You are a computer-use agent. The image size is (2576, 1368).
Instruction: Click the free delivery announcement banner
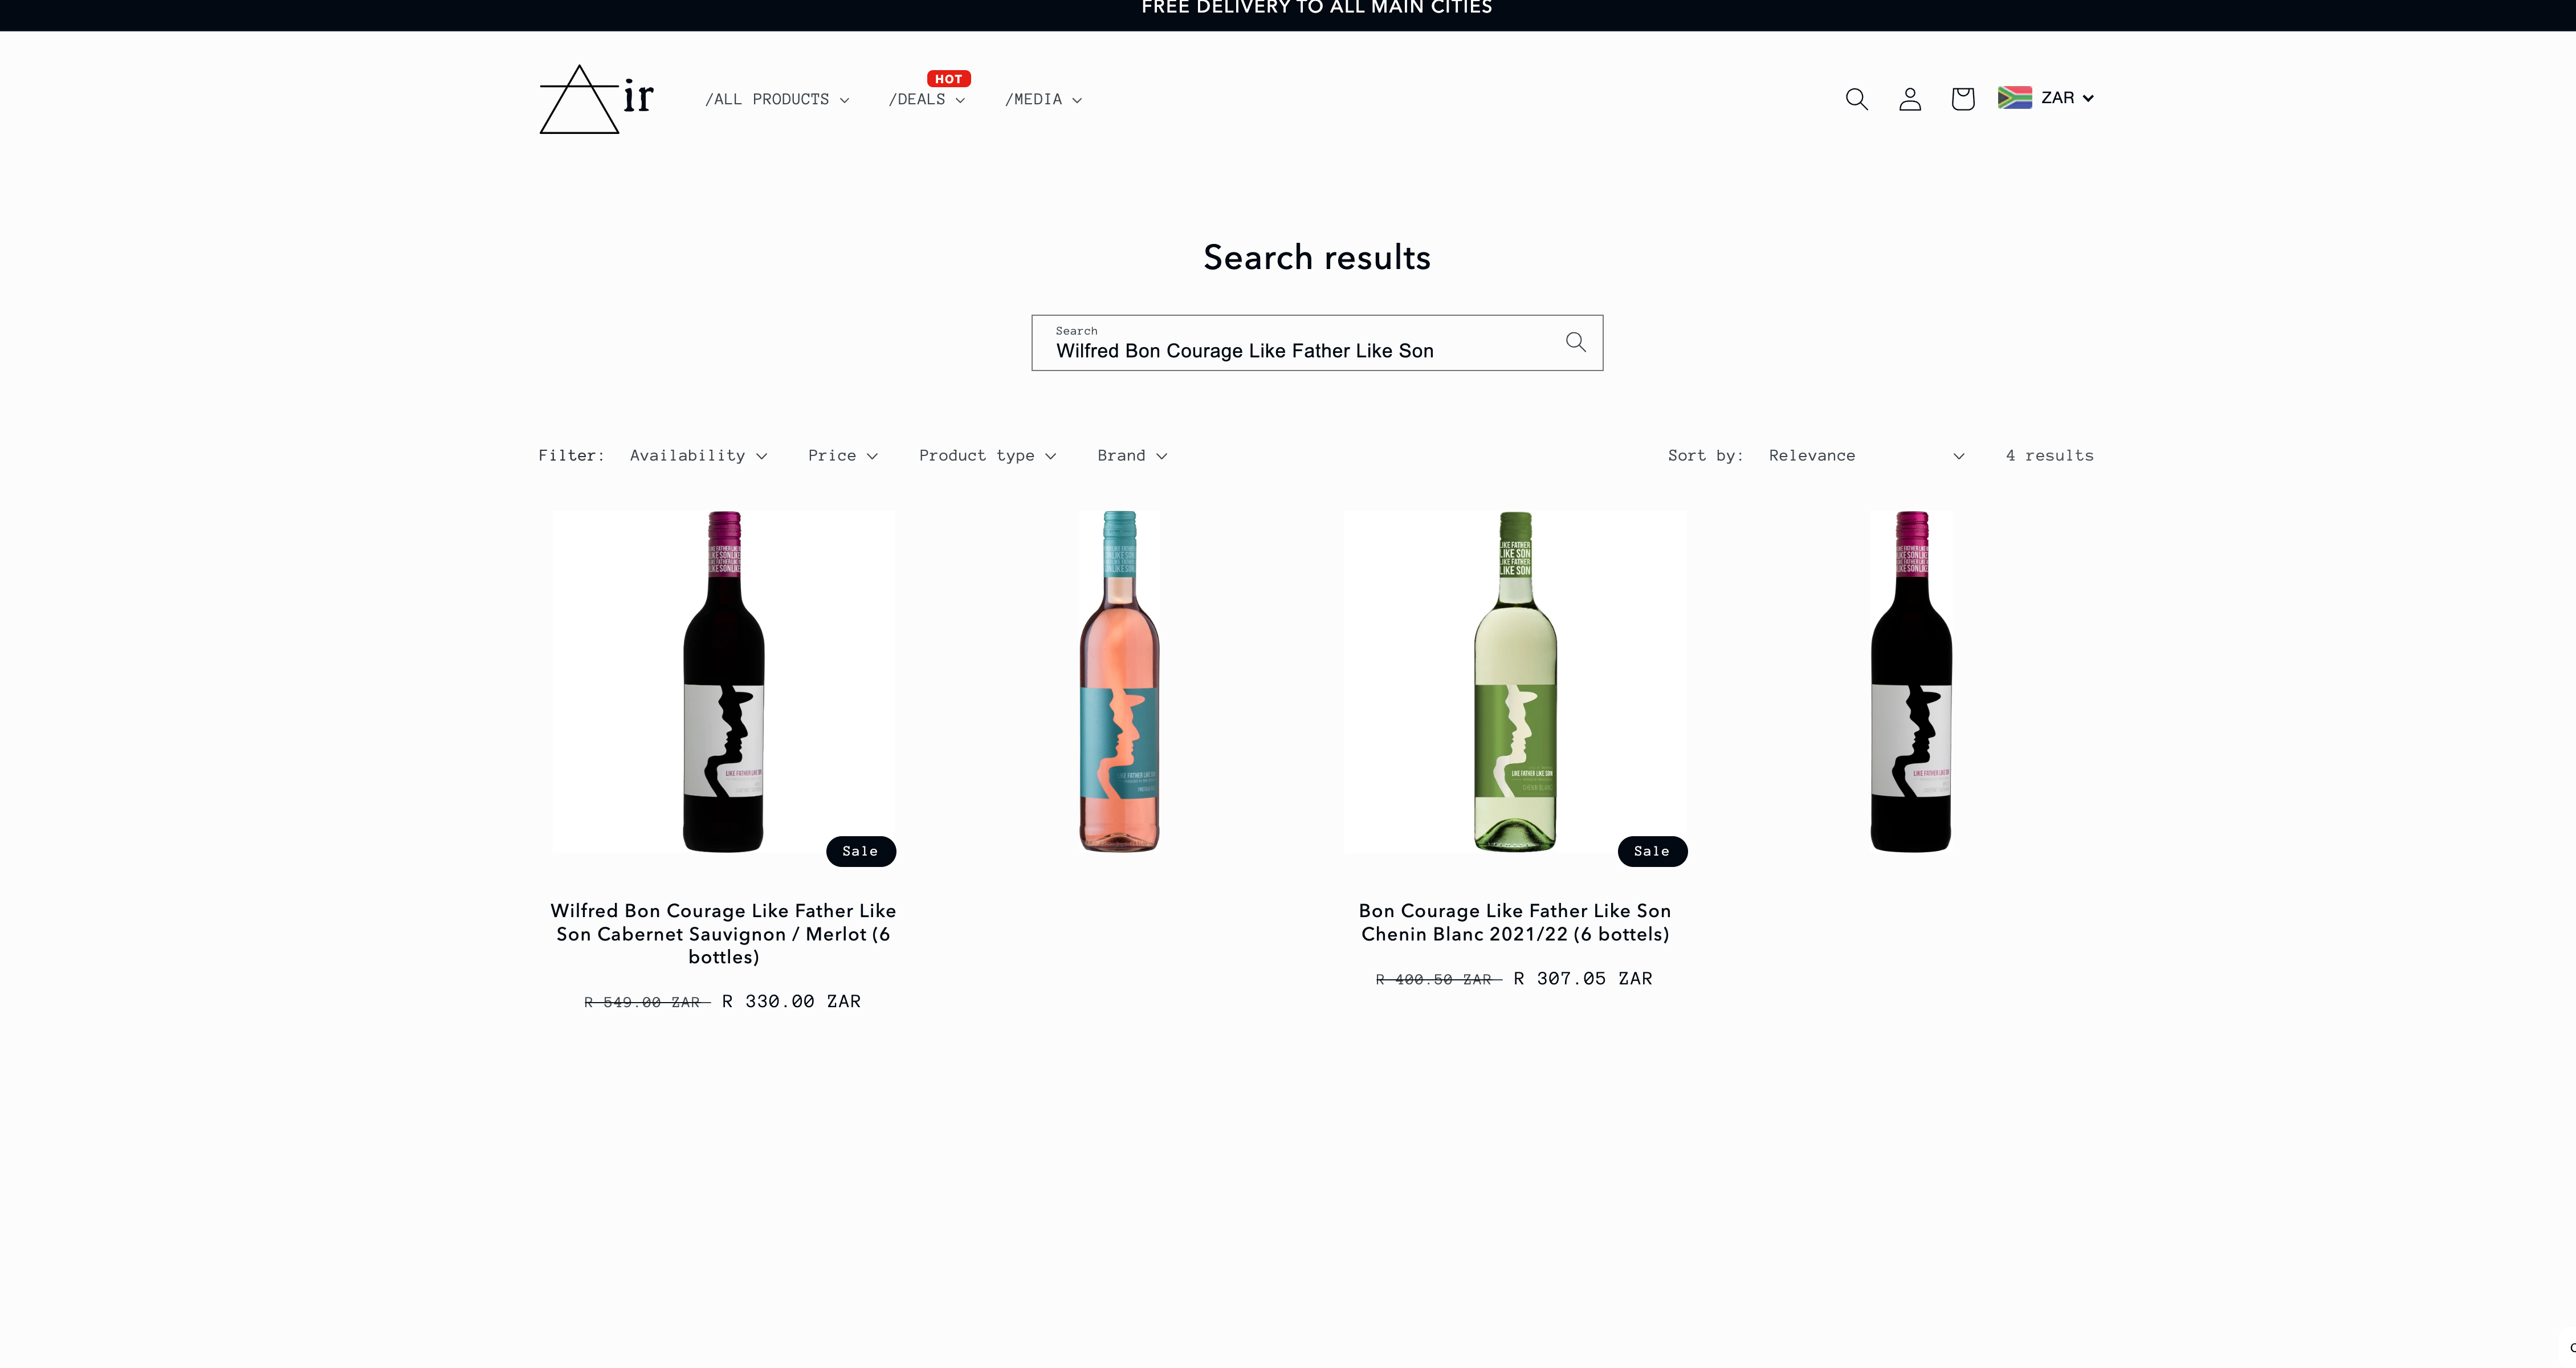(x=1316, y=8)
